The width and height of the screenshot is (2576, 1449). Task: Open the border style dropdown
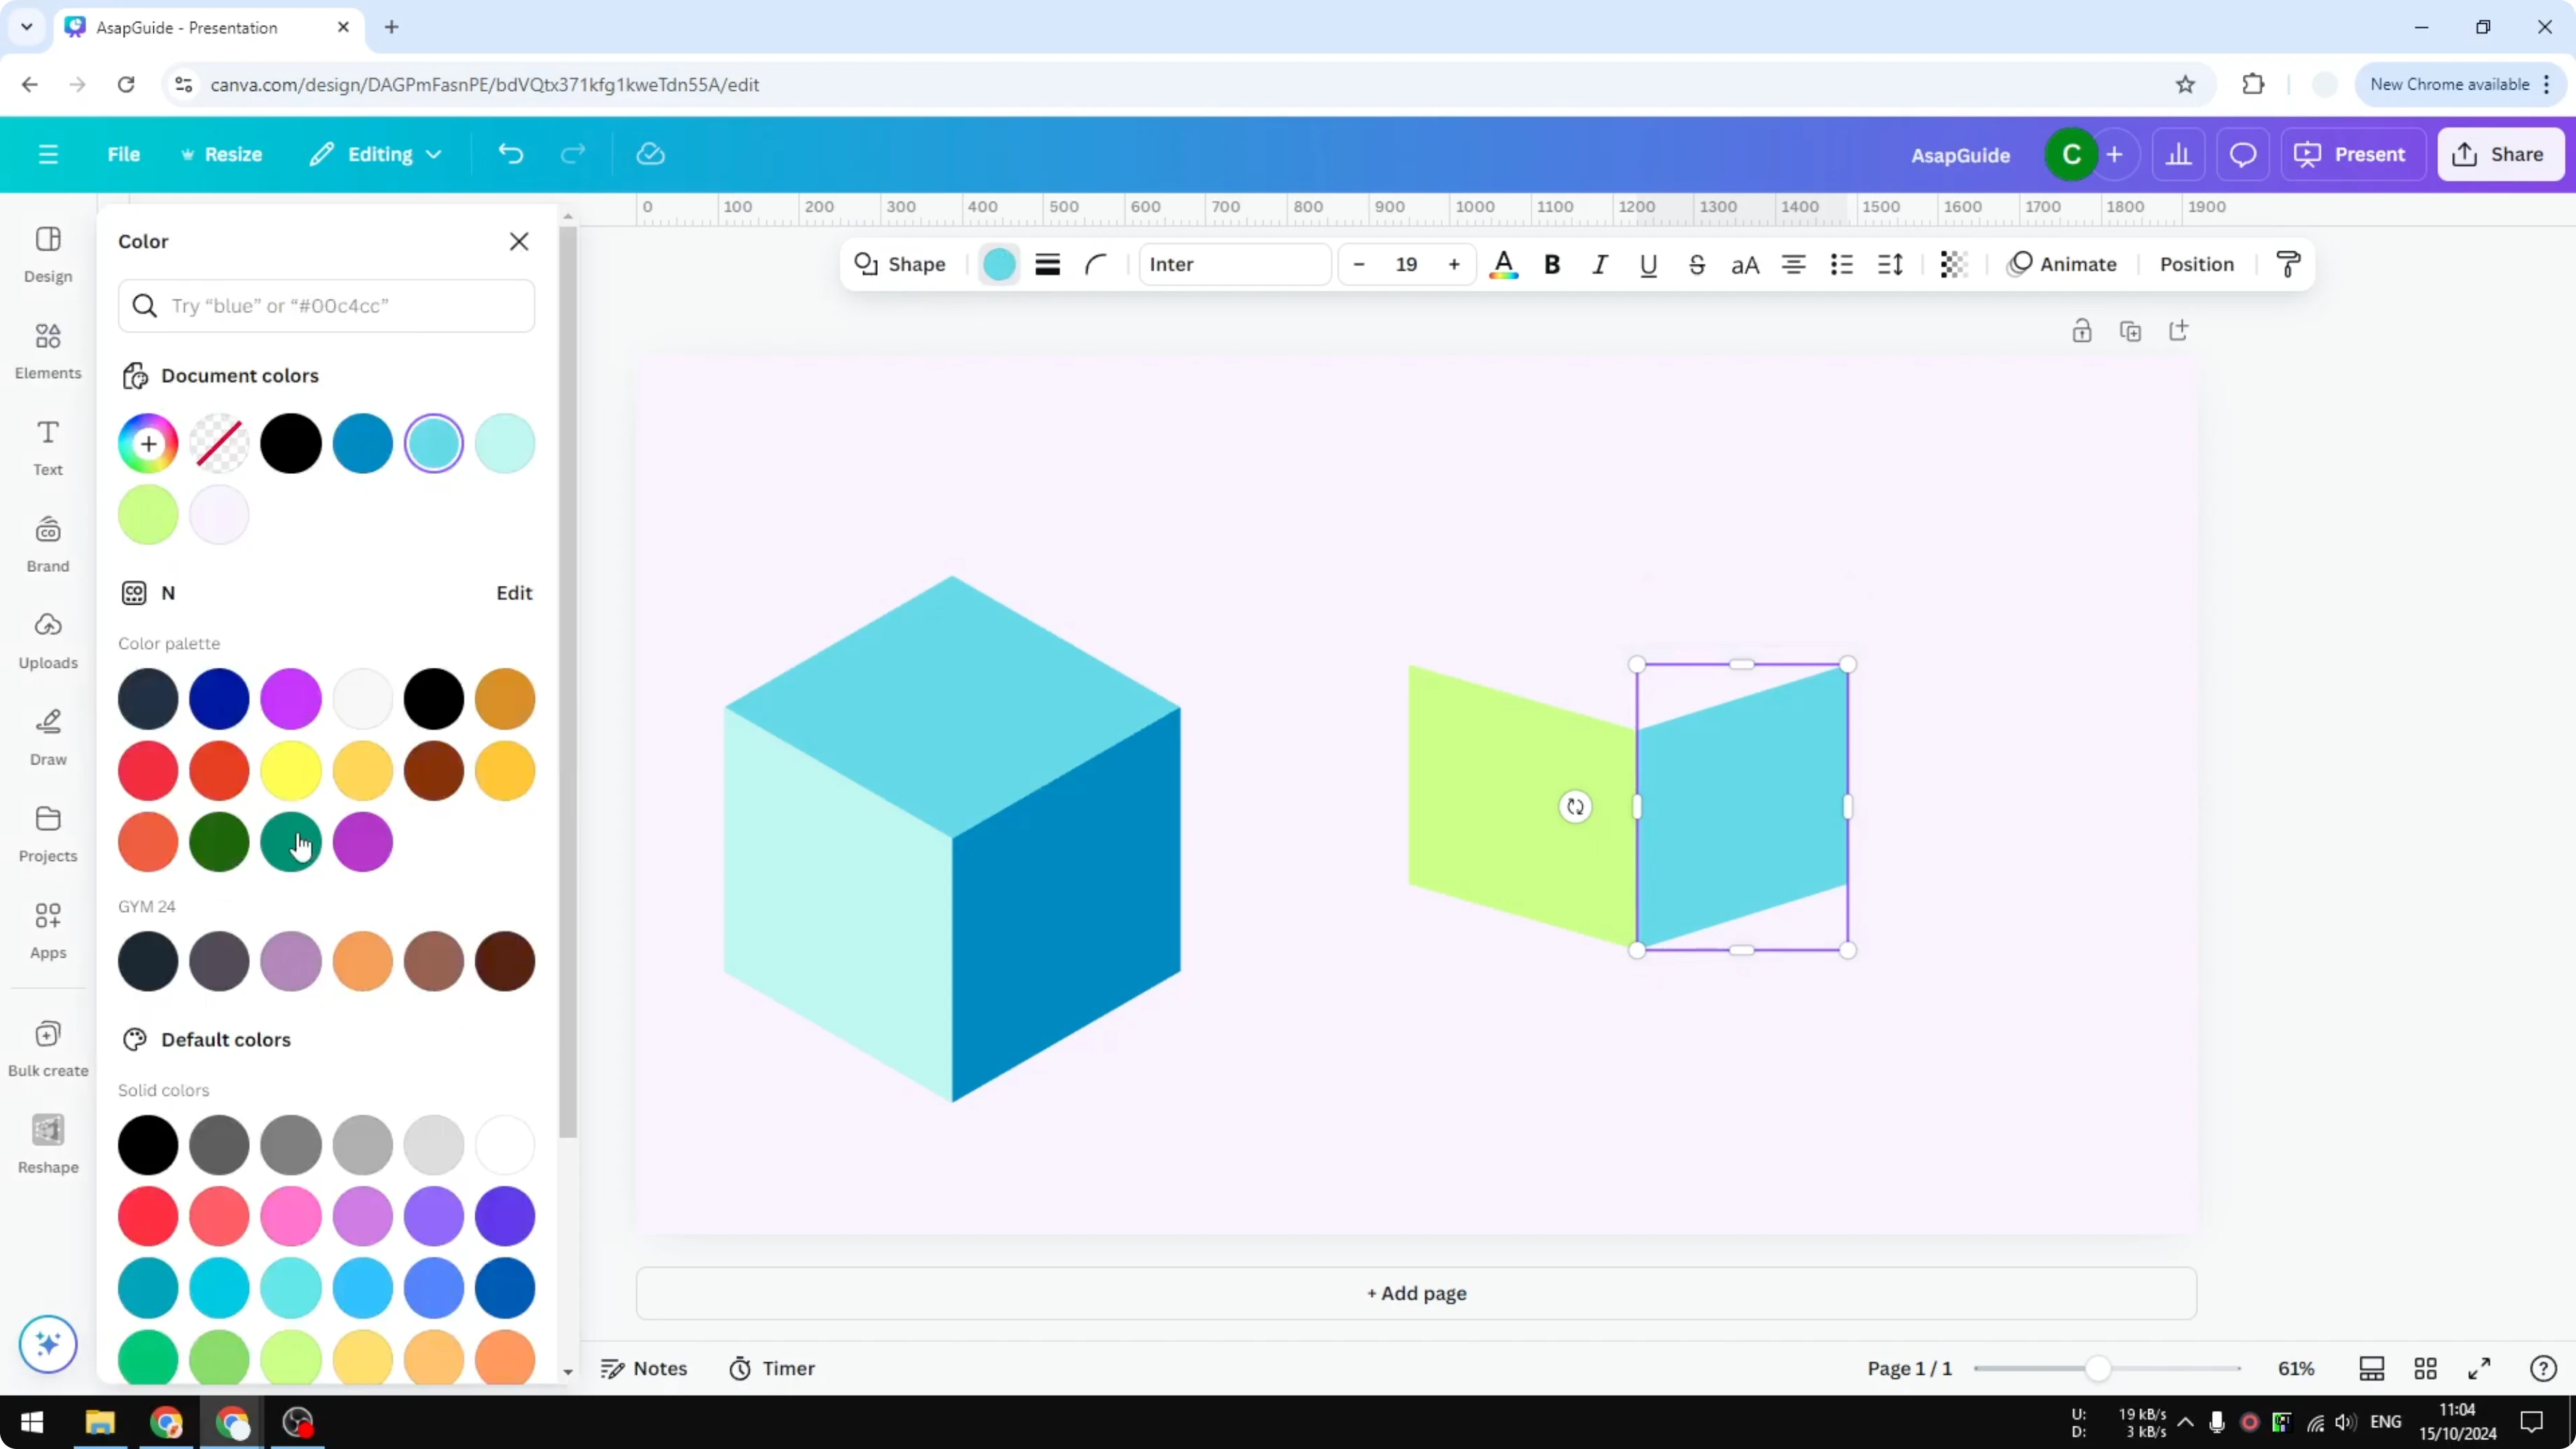coord(1047,264)
